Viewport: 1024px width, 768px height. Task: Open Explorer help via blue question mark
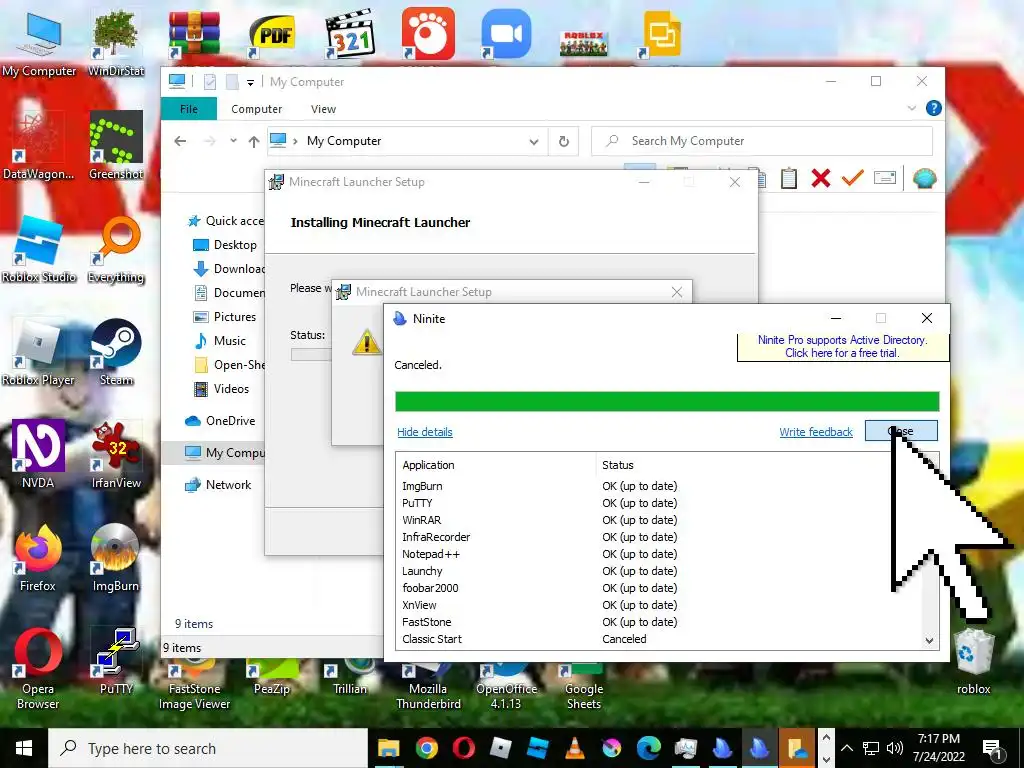[934, 108]
